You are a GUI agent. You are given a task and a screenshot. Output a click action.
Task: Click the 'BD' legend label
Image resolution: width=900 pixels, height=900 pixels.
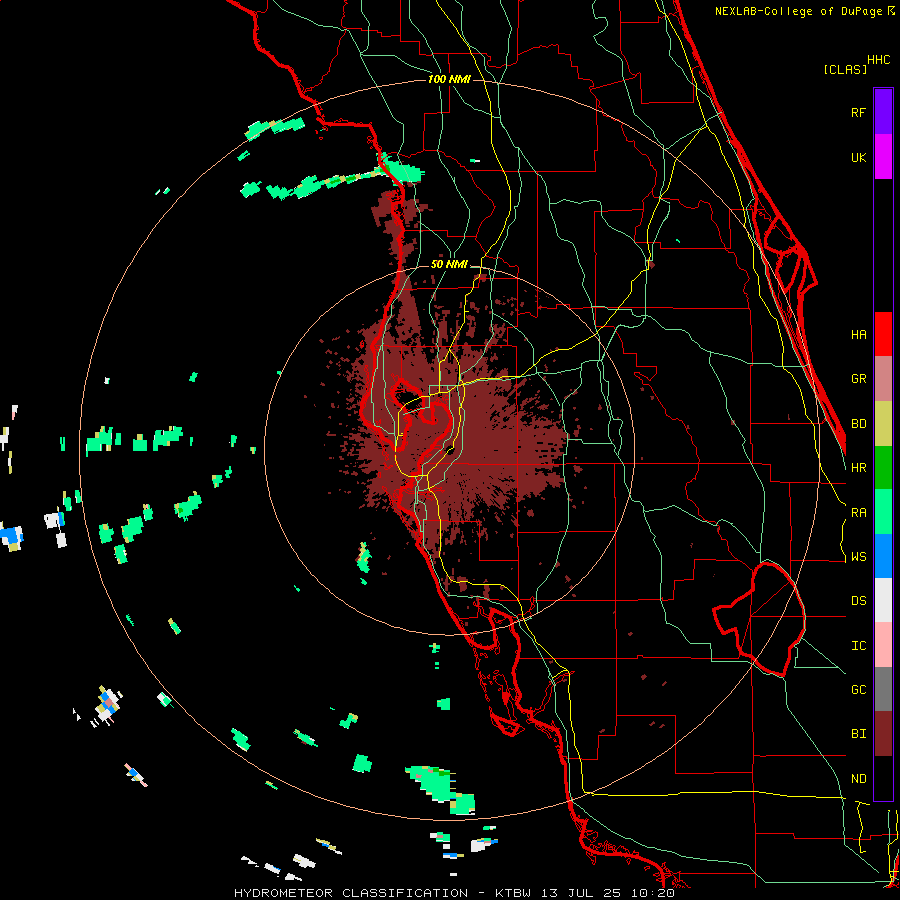tap(858, 424)
